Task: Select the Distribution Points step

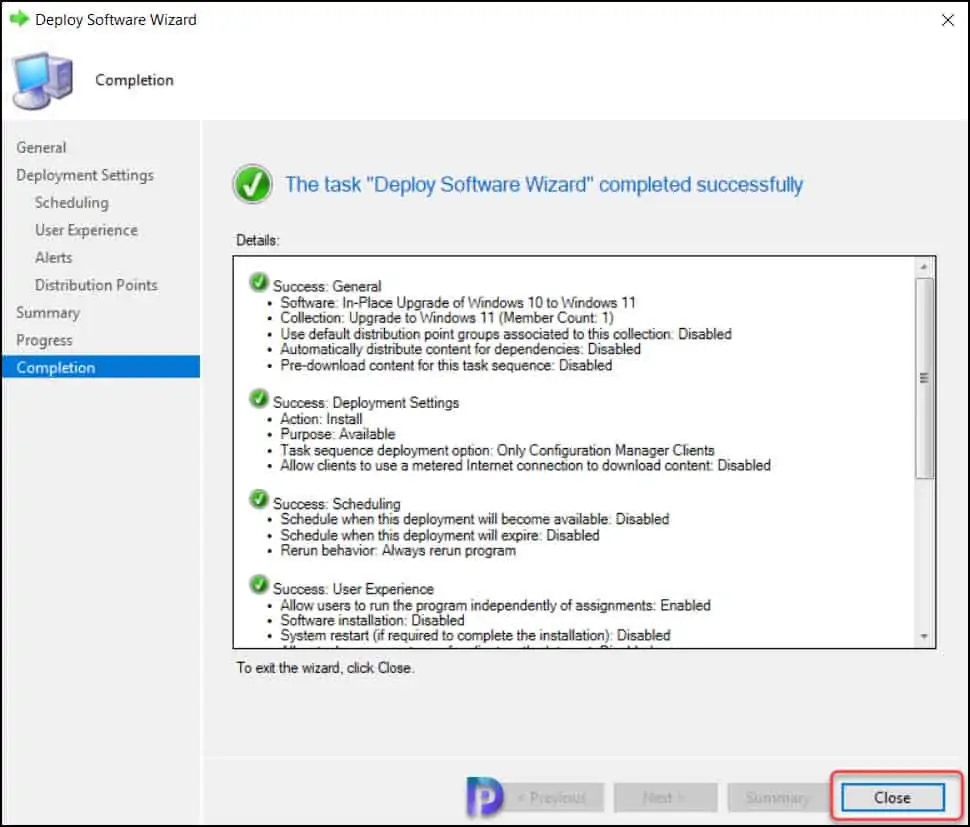Action: point(97,285)
